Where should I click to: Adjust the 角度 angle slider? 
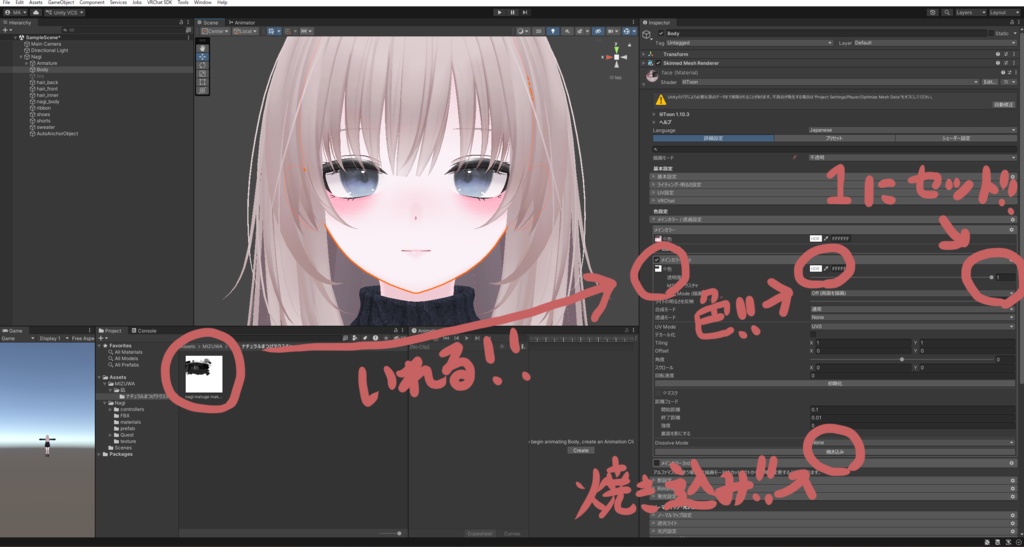point(901,360)
